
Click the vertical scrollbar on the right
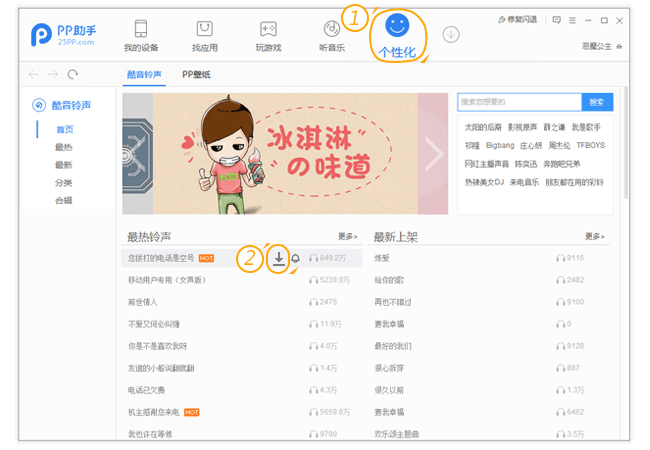point(626,143)
